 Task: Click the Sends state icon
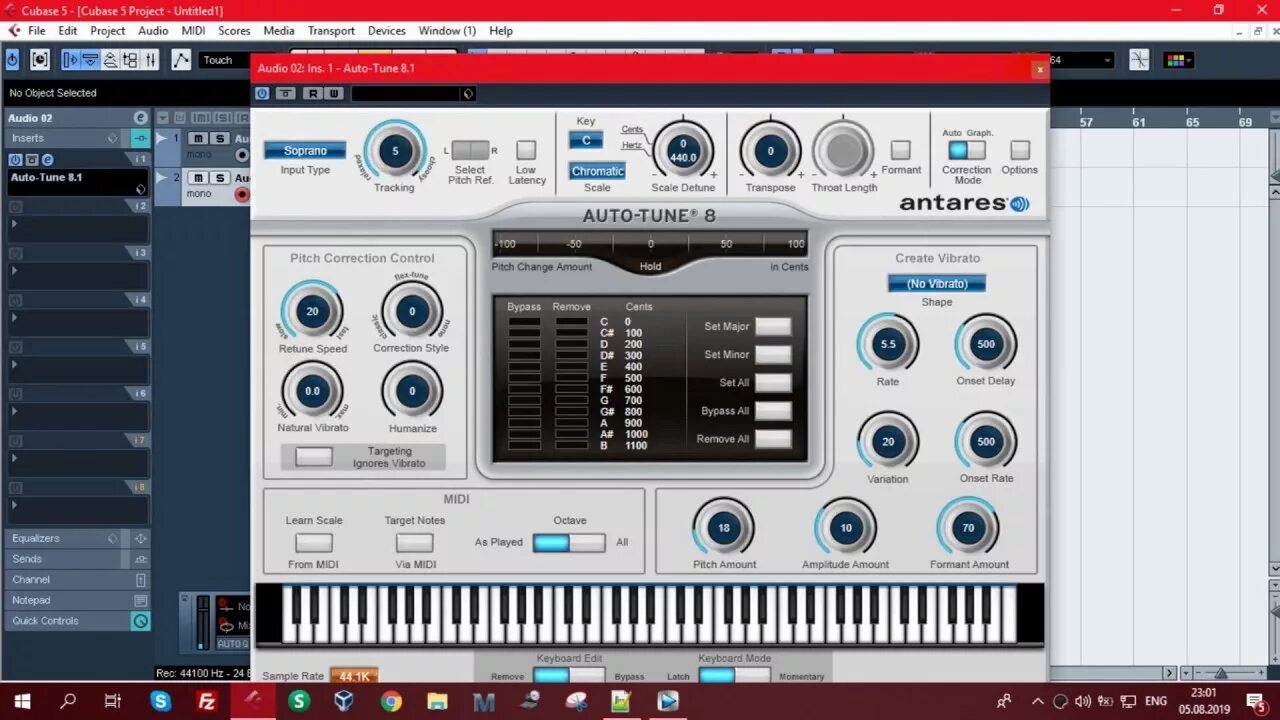[x=140, y=559]
